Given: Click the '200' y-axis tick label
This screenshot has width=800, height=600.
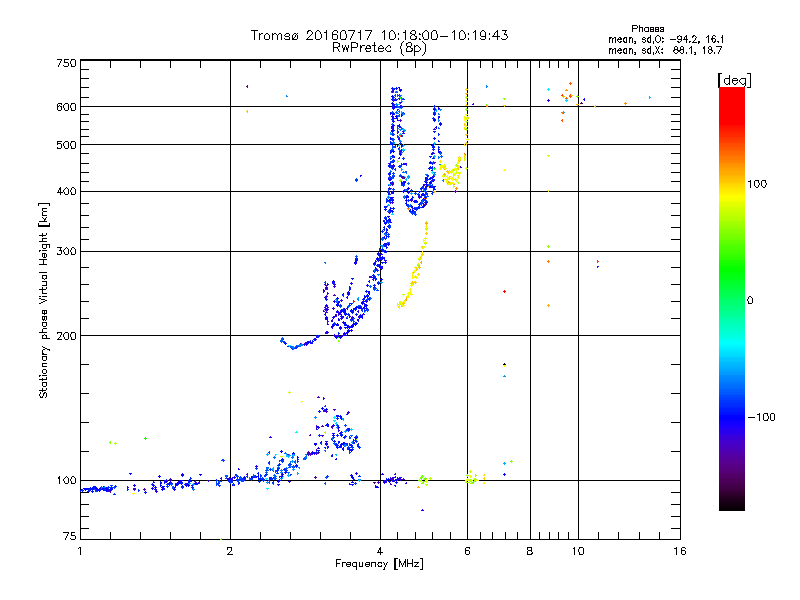Looking at the screenshot, I should tap(66, 336).
